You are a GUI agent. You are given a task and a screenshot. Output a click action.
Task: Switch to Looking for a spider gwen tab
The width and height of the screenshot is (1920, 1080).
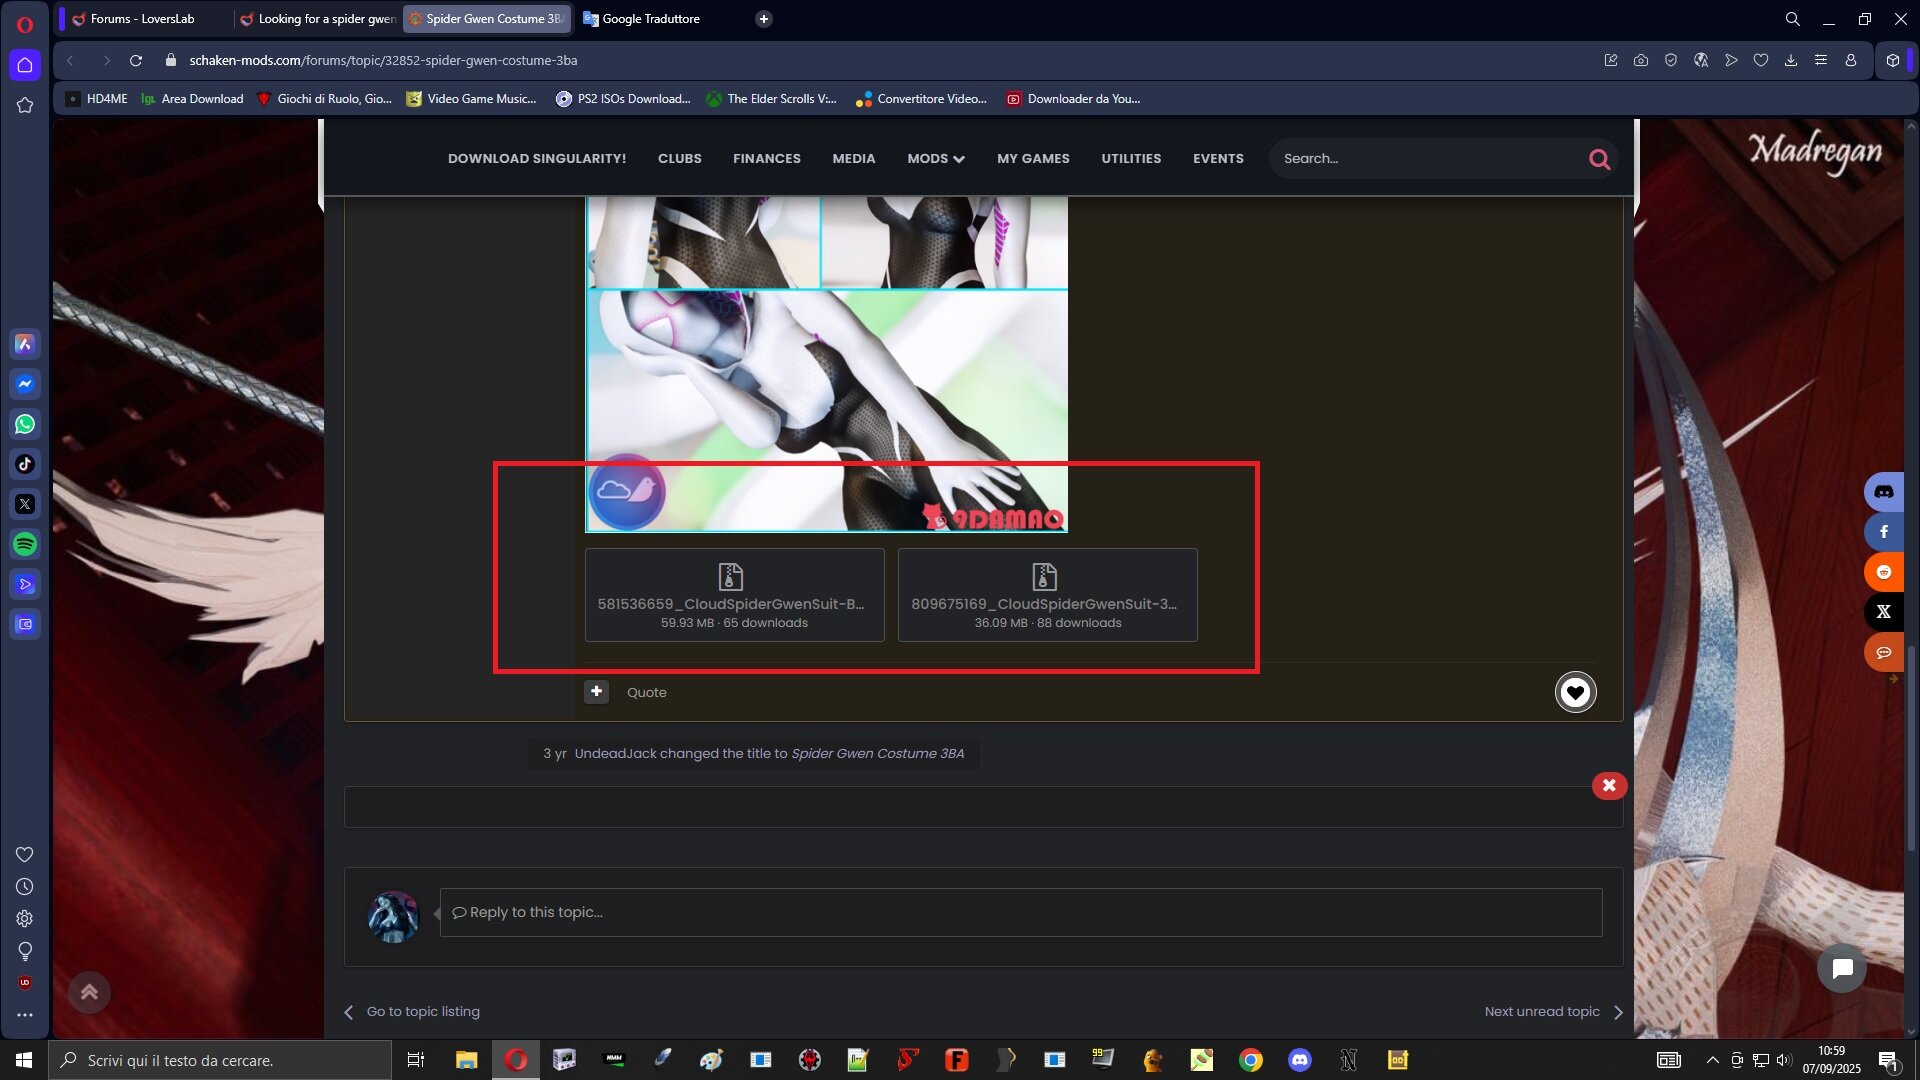click(x=317, y=19)
